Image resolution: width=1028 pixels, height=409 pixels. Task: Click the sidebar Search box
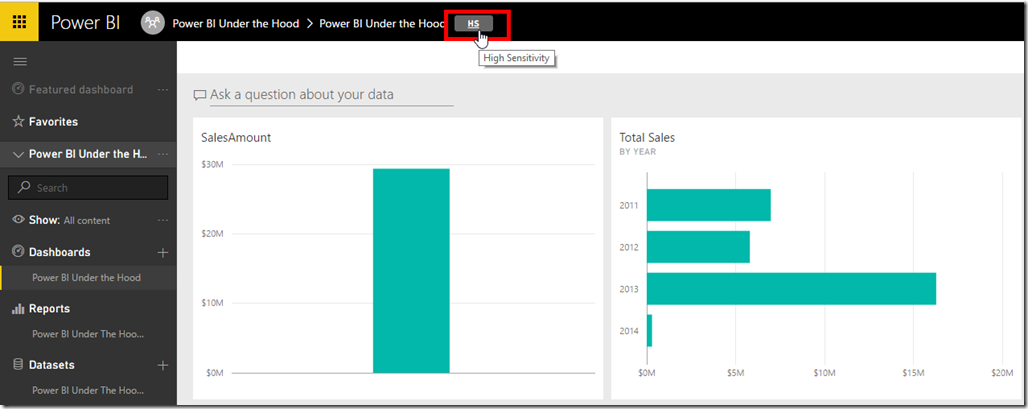pos(88,187)
